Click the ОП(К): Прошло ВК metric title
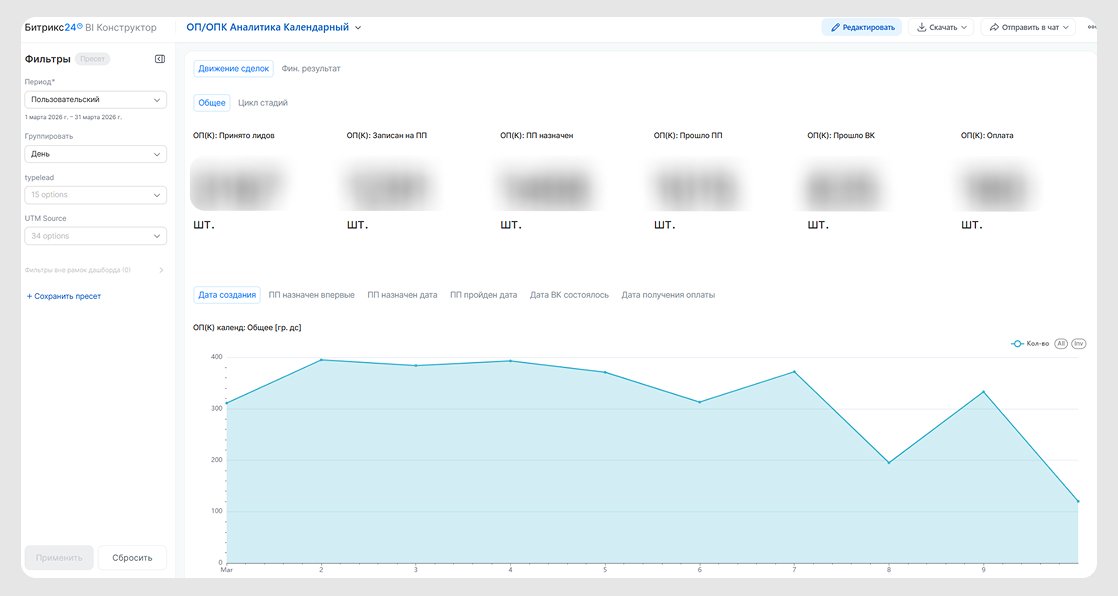1118x596 pixels. 841,135
